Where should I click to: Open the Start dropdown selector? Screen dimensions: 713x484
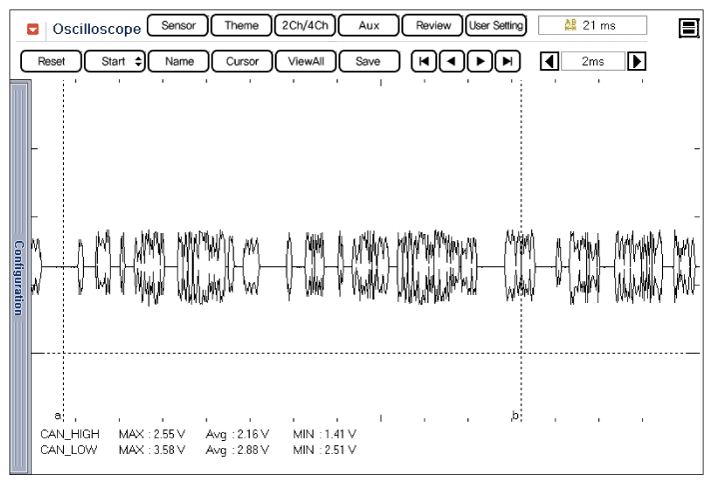115,61
